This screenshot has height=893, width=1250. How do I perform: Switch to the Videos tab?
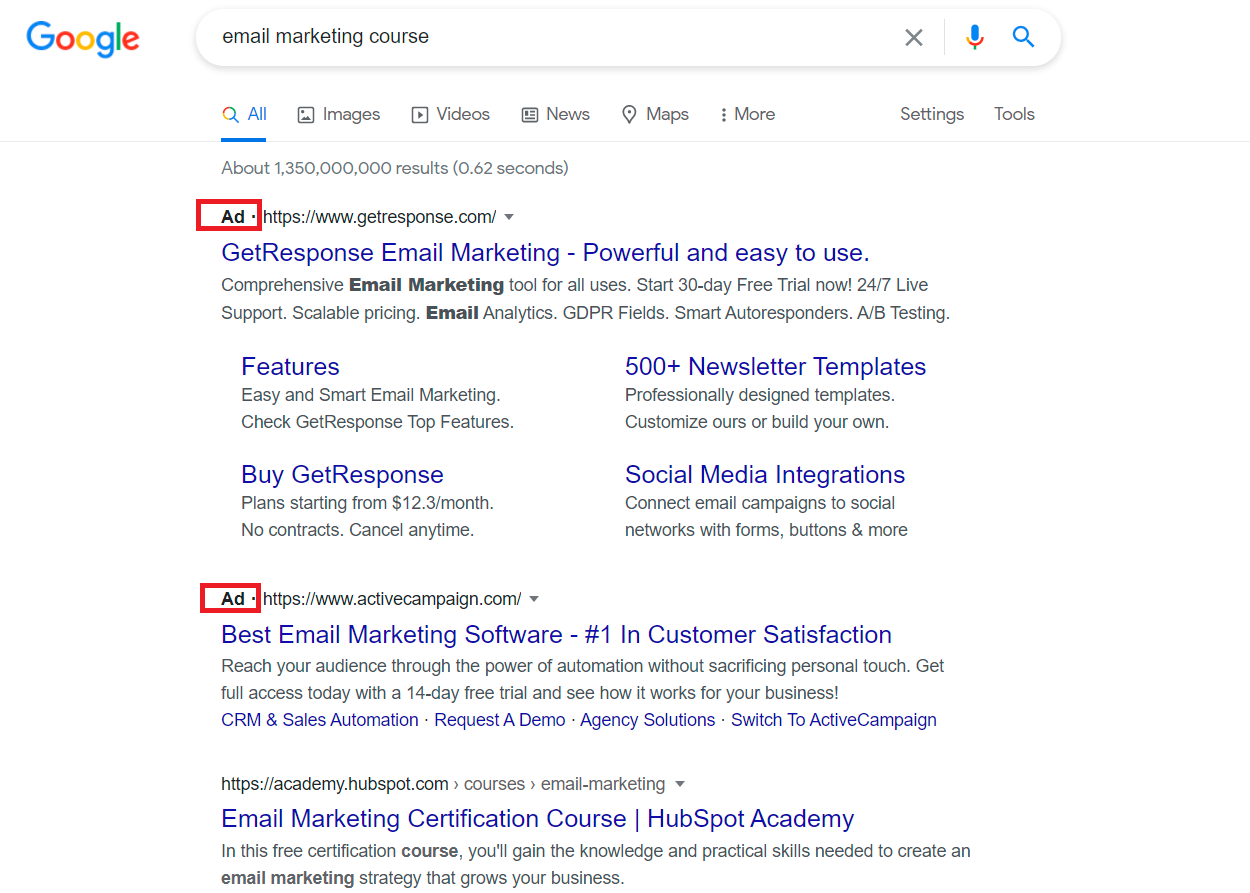point(451,114)
